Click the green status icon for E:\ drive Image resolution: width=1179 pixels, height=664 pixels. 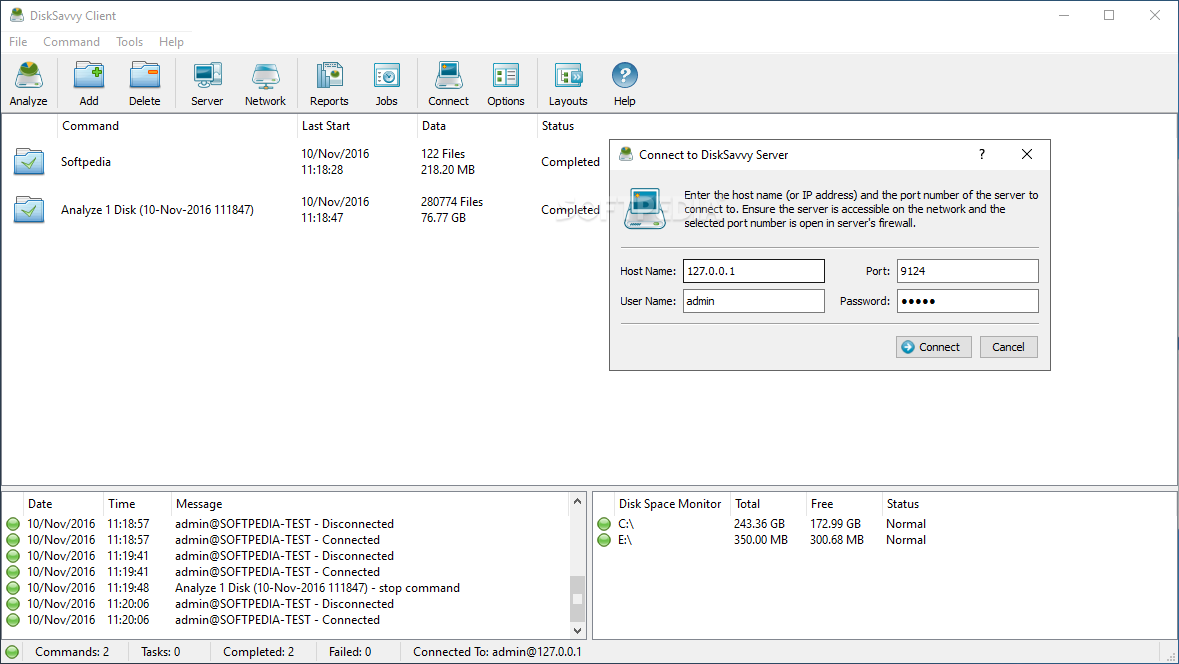[604, 540]
